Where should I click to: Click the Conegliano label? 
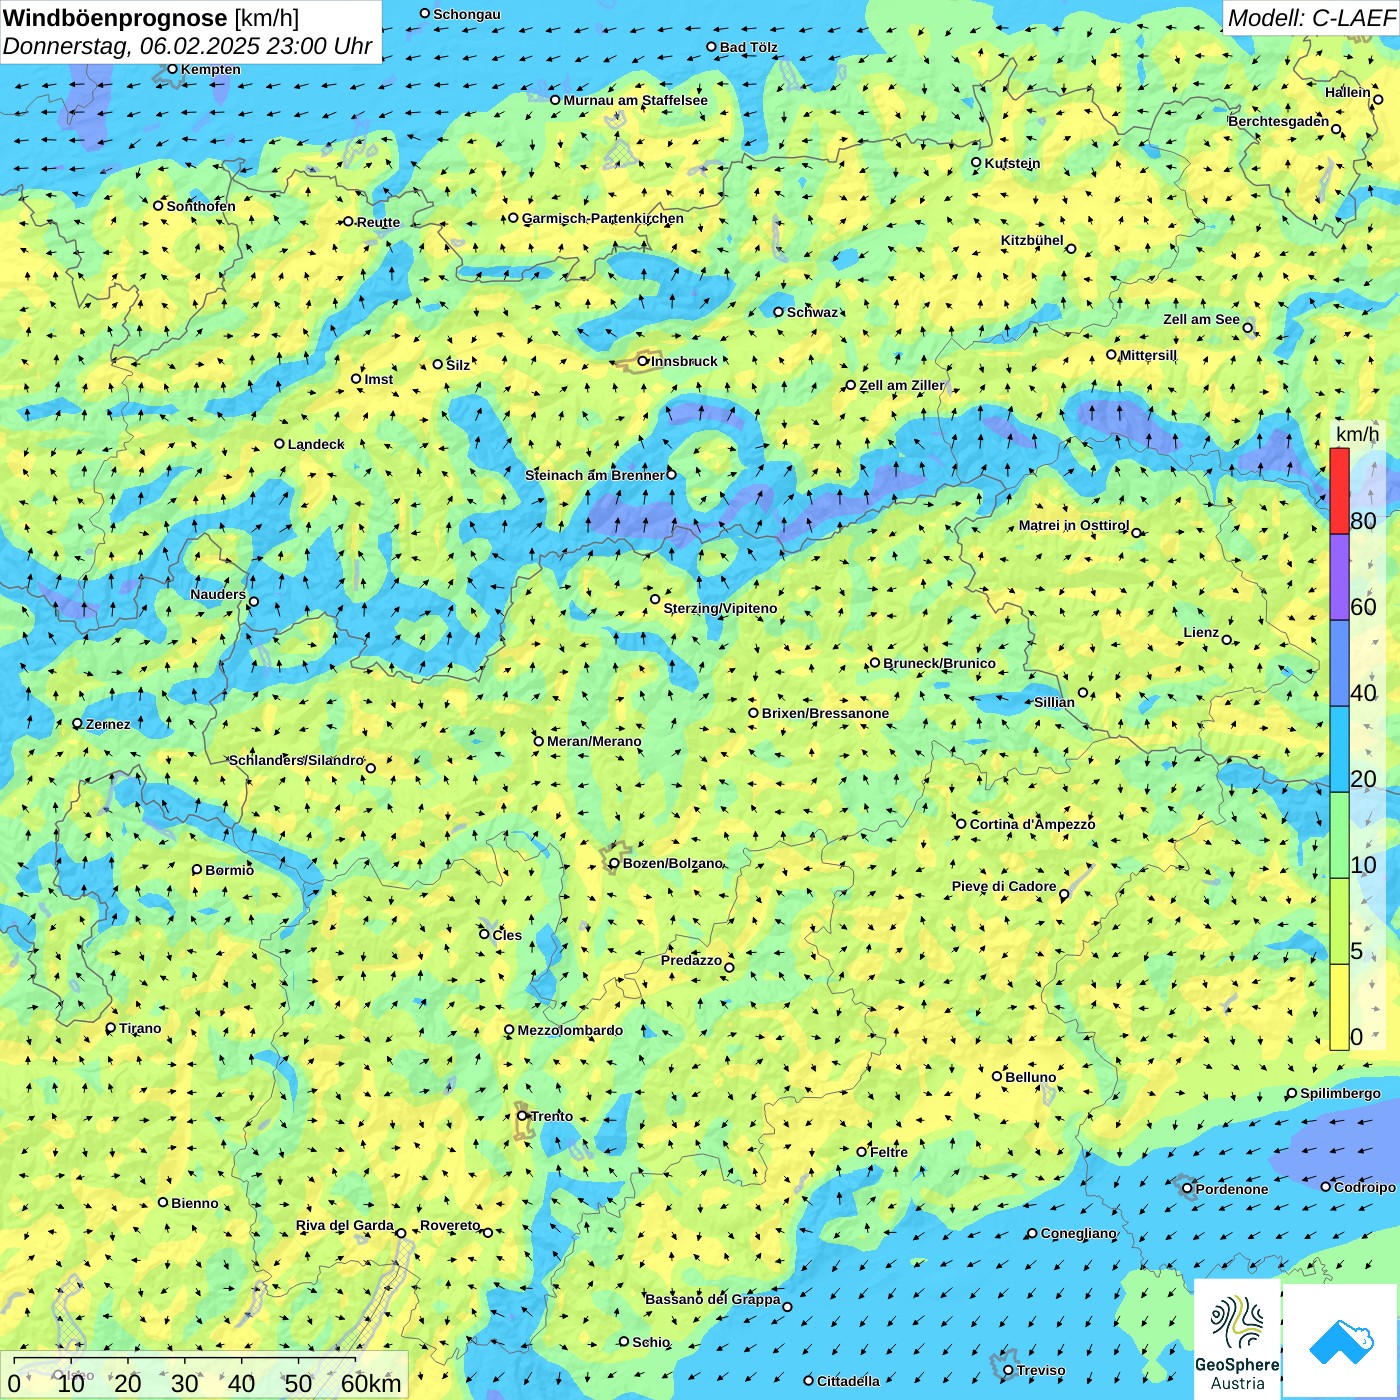pyautogui.click(x=1078, y=1233)
